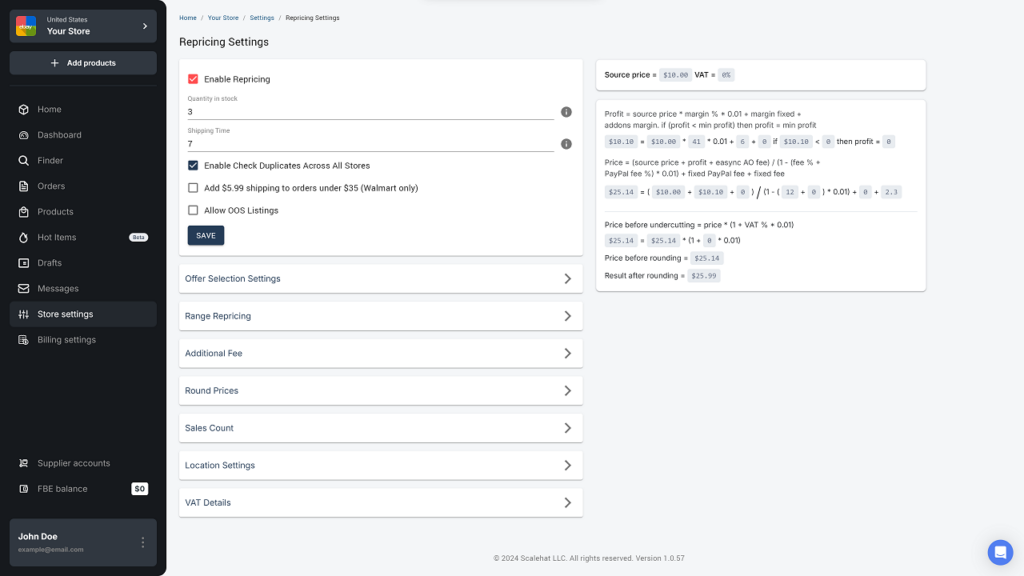The height and width of the screenshot is (576, 1024).
Task: Navigate to Settings via the breadcrumb
Action: coord(260,17)
